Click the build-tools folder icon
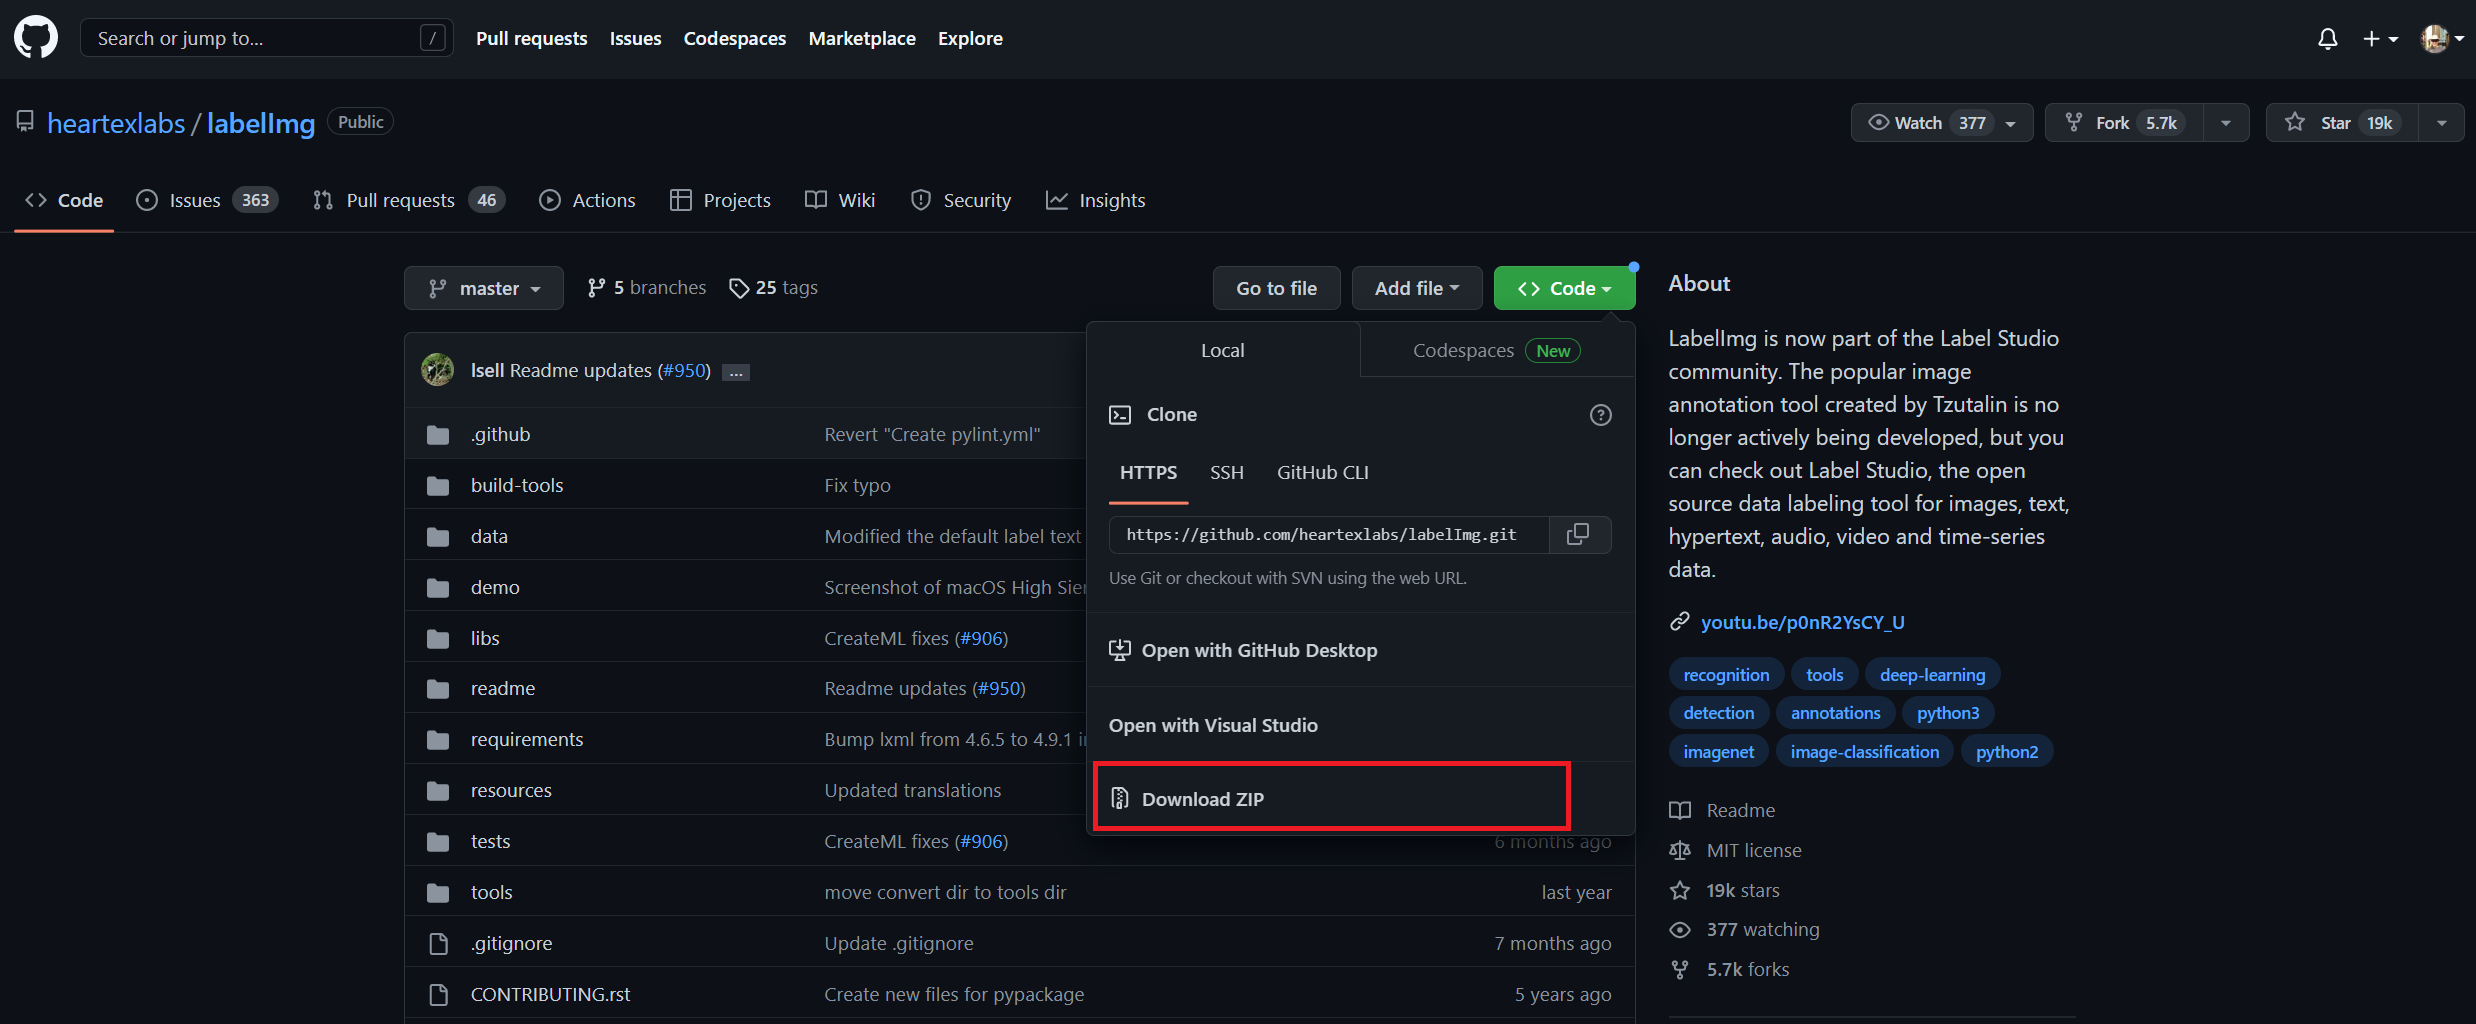Viewport: 2476px width, 1024px height. pyautogui.click(x=438, y=486)
